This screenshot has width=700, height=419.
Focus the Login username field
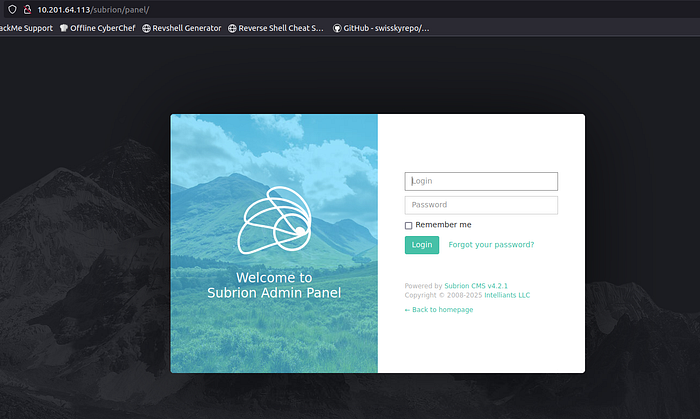click(481, 181)
